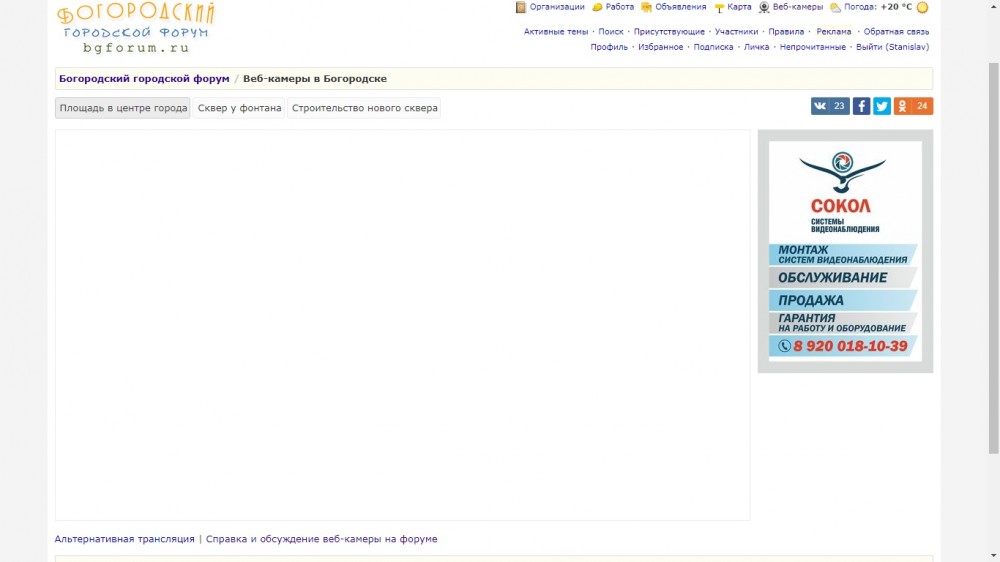
Task: Share the page on Odnoklassniki
Action: [912, 106]
